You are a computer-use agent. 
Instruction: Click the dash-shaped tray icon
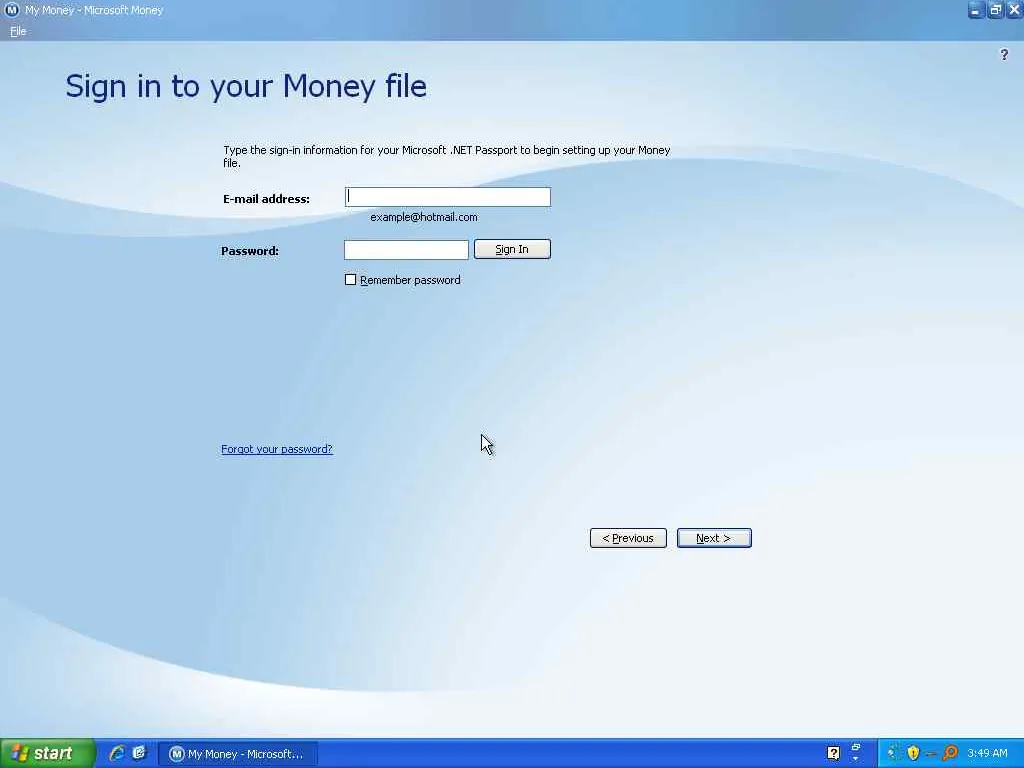931,754
